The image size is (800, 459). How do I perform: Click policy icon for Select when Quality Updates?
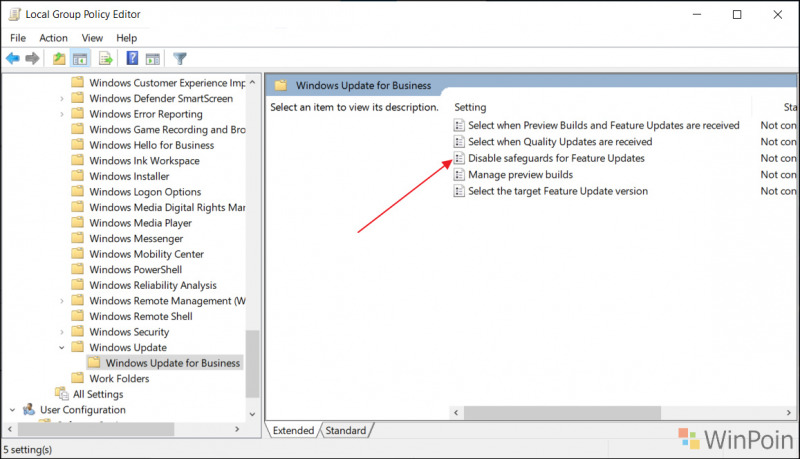(459, 141)
